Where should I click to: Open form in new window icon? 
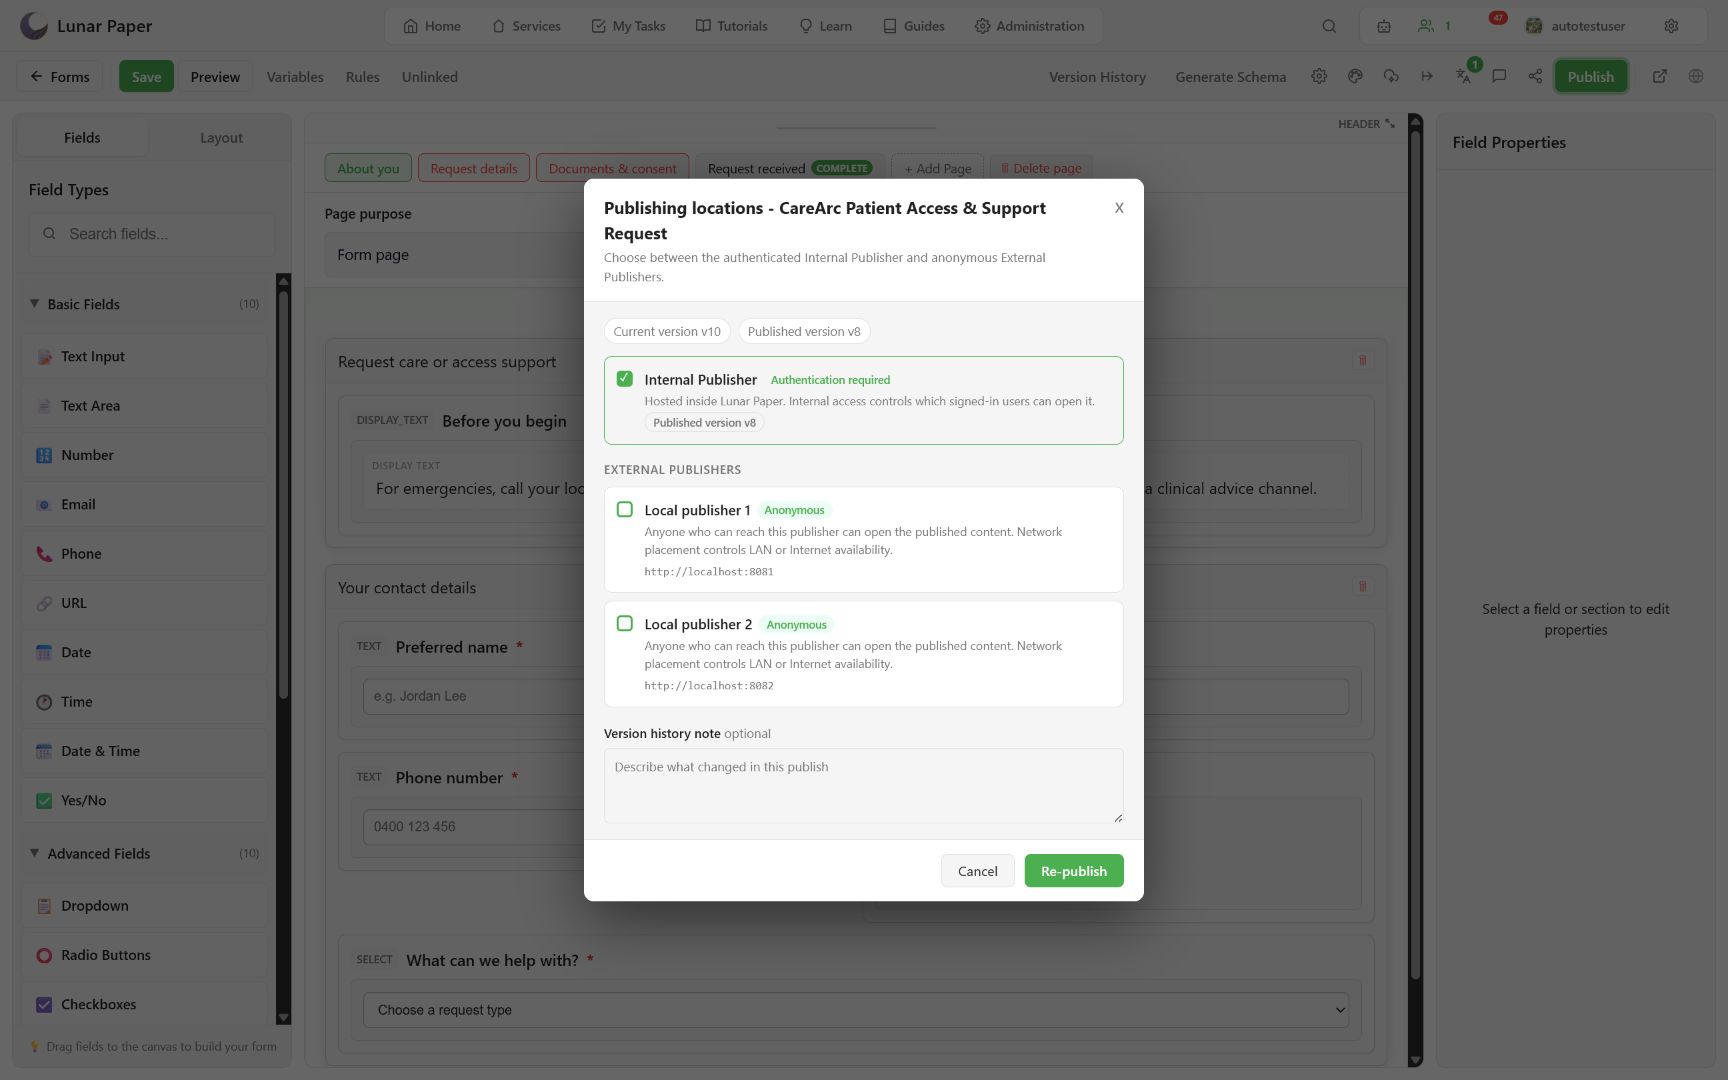[1660, 76]
